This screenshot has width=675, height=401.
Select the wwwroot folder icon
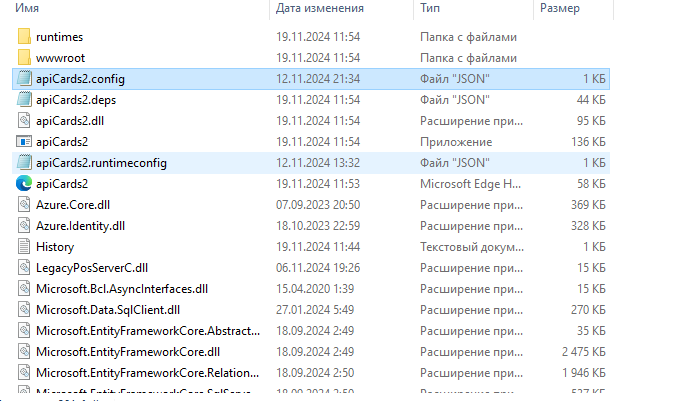24,58
